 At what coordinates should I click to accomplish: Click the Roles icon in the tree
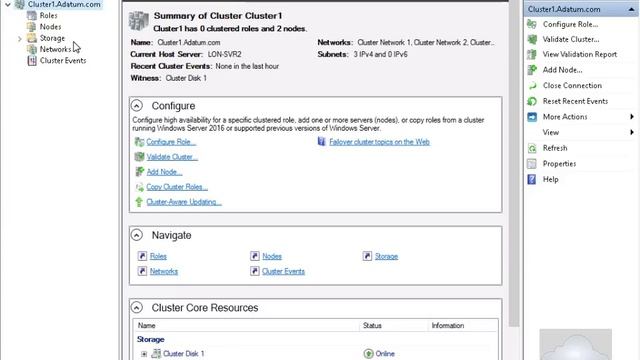(31, 16)
